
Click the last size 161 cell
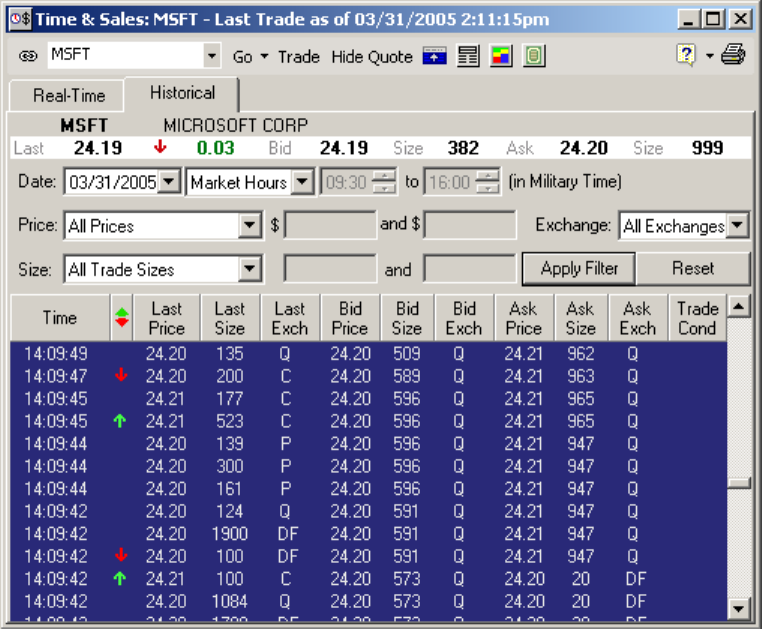230,489
